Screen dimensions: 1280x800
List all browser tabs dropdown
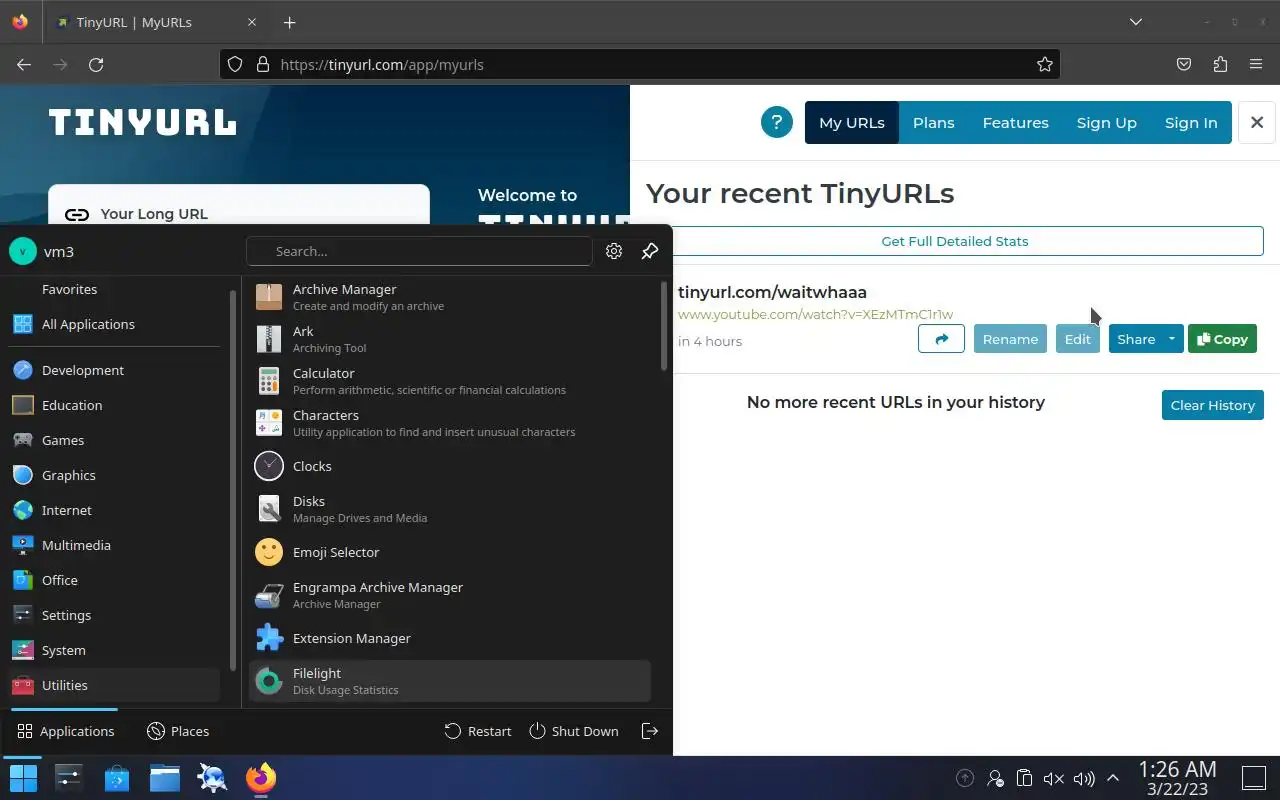(x=1136, y=22)
